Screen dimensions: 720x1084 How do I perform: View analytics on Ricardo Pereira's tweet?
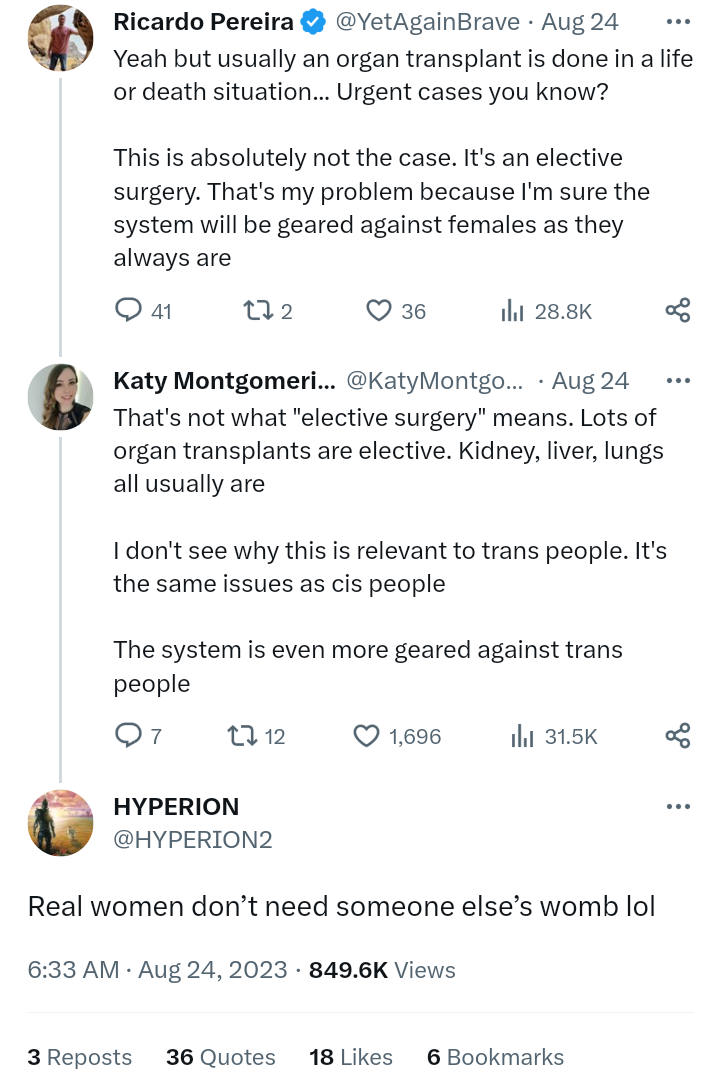[x=513, y=311]
